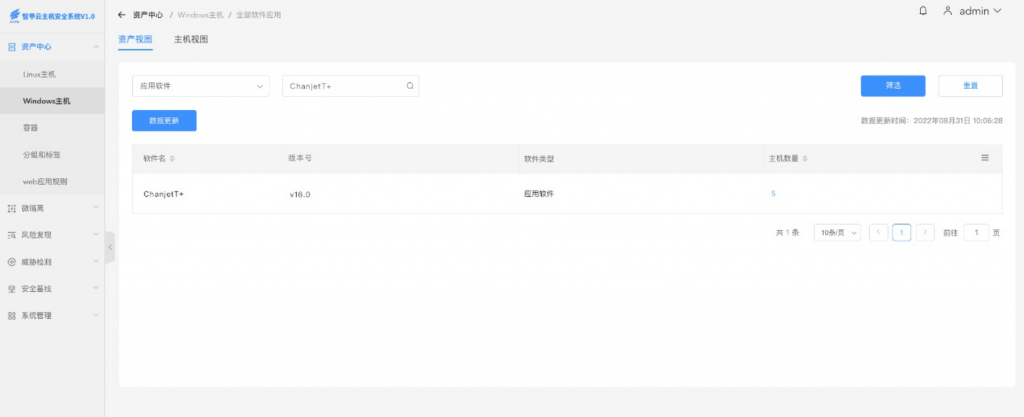Open the notification bell
This screenshot has height=417, width=1024.
pos(922,11)
